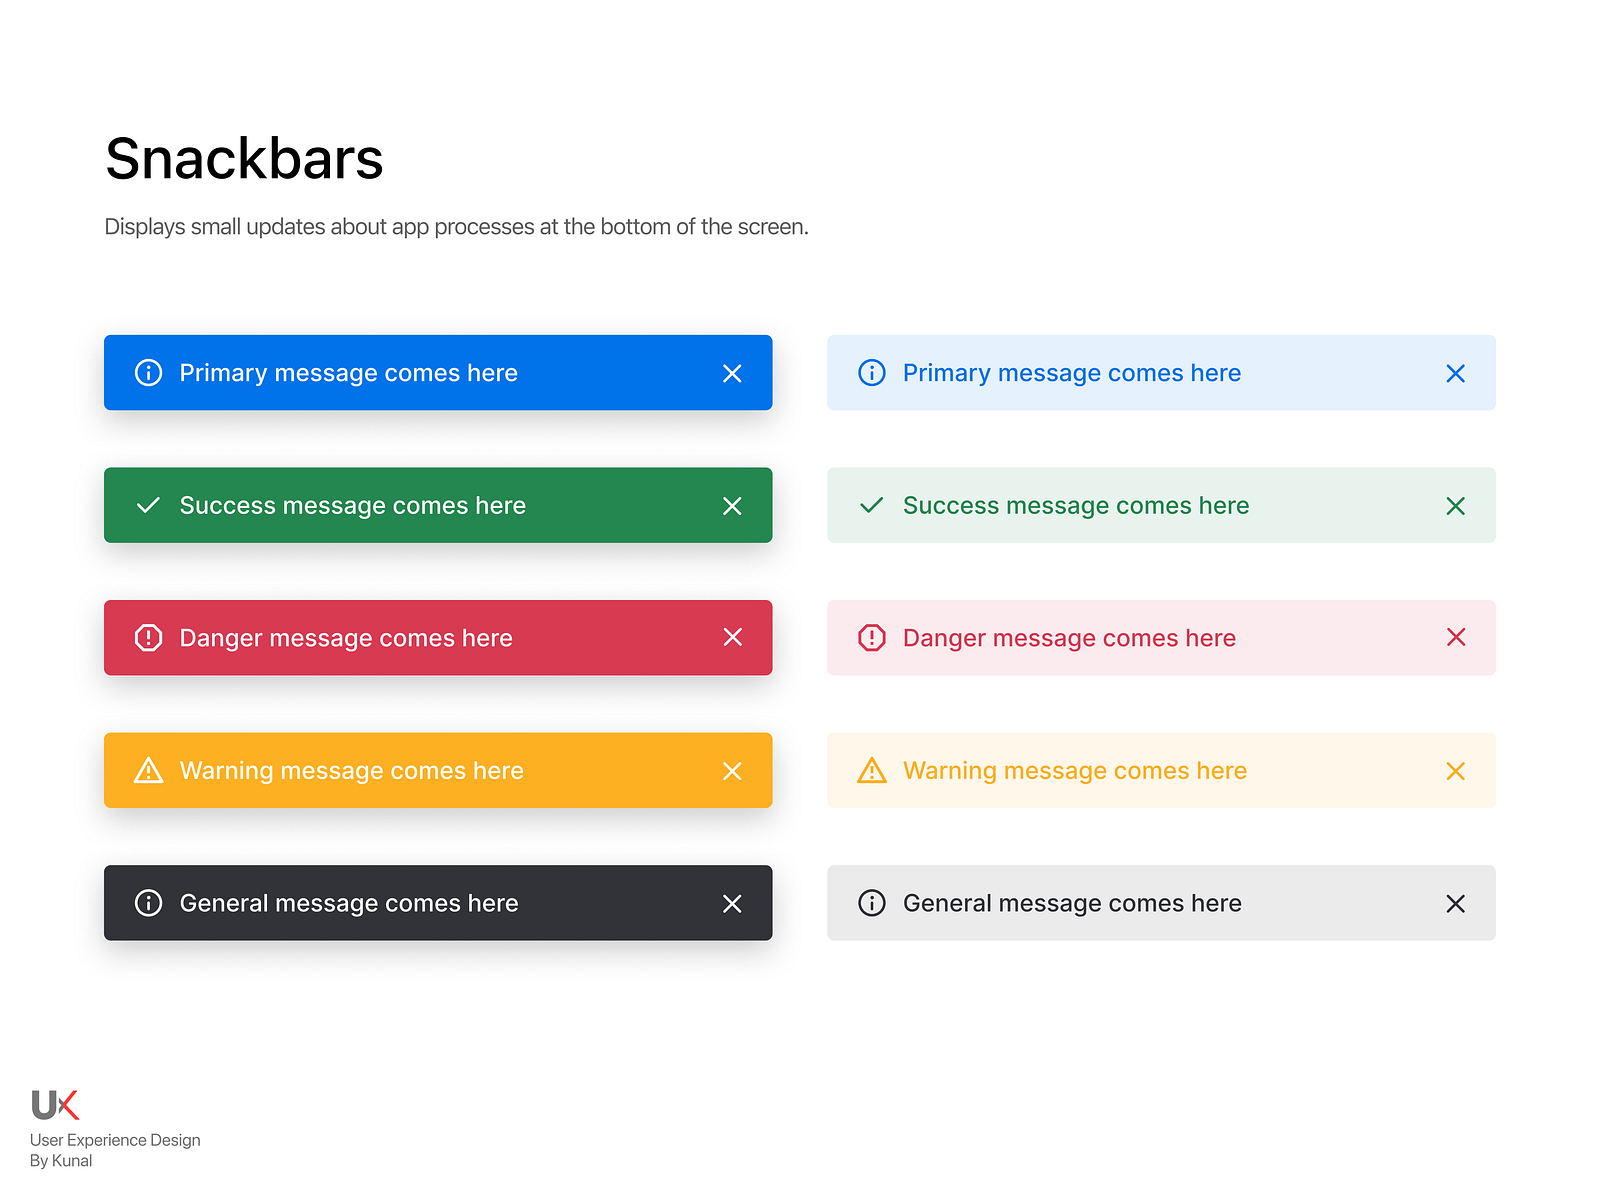1600x1200 pixels.
Task: Click the checkmark icon on green Success snackbar
Action: coord(148,505)
